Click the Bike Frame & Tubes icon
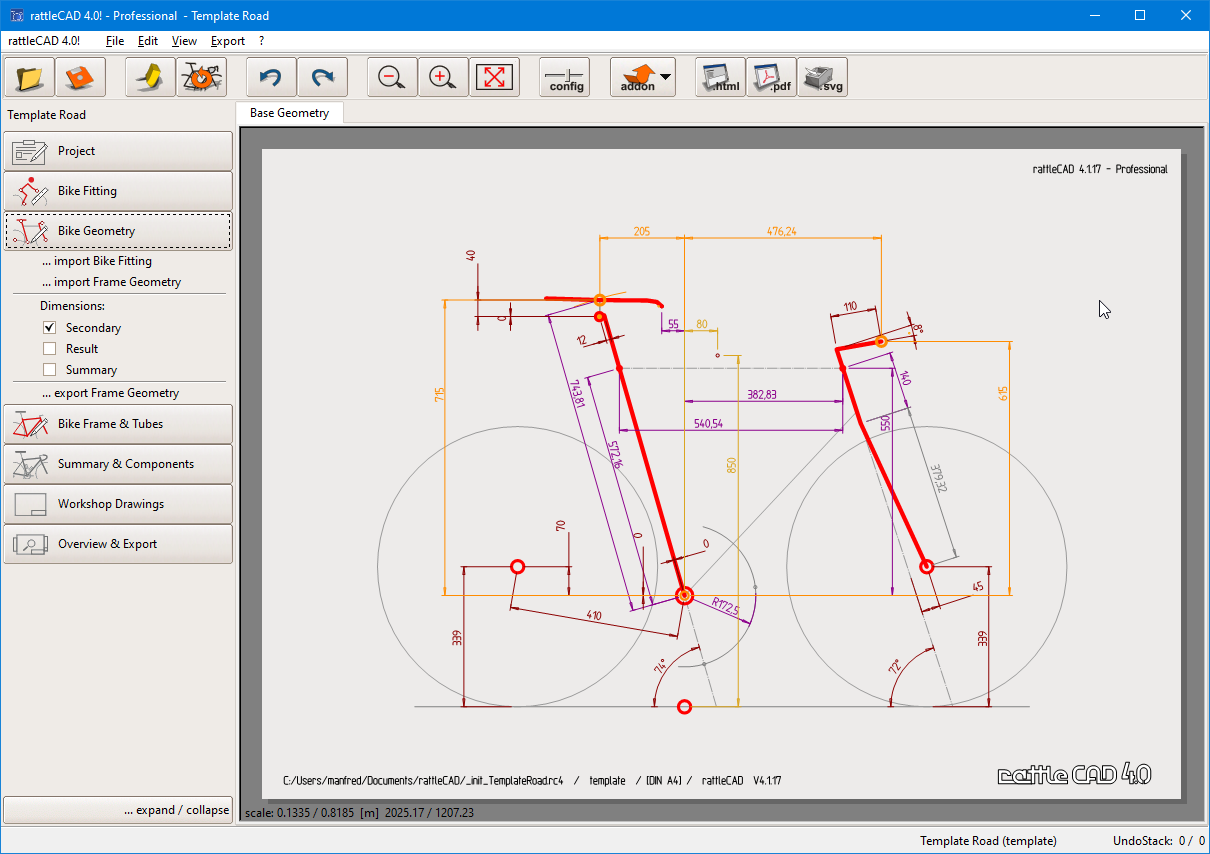This screenshot has height=854, width=1210. point(30,424)
